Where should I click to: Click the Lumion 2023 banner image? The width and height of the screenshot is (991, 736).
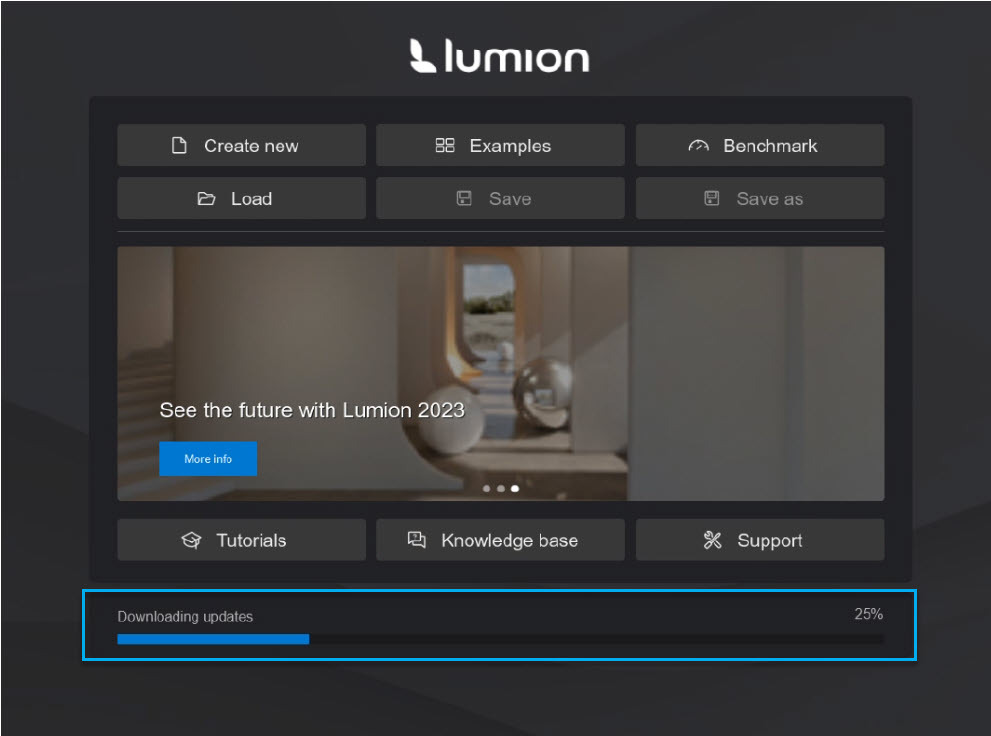500,373
